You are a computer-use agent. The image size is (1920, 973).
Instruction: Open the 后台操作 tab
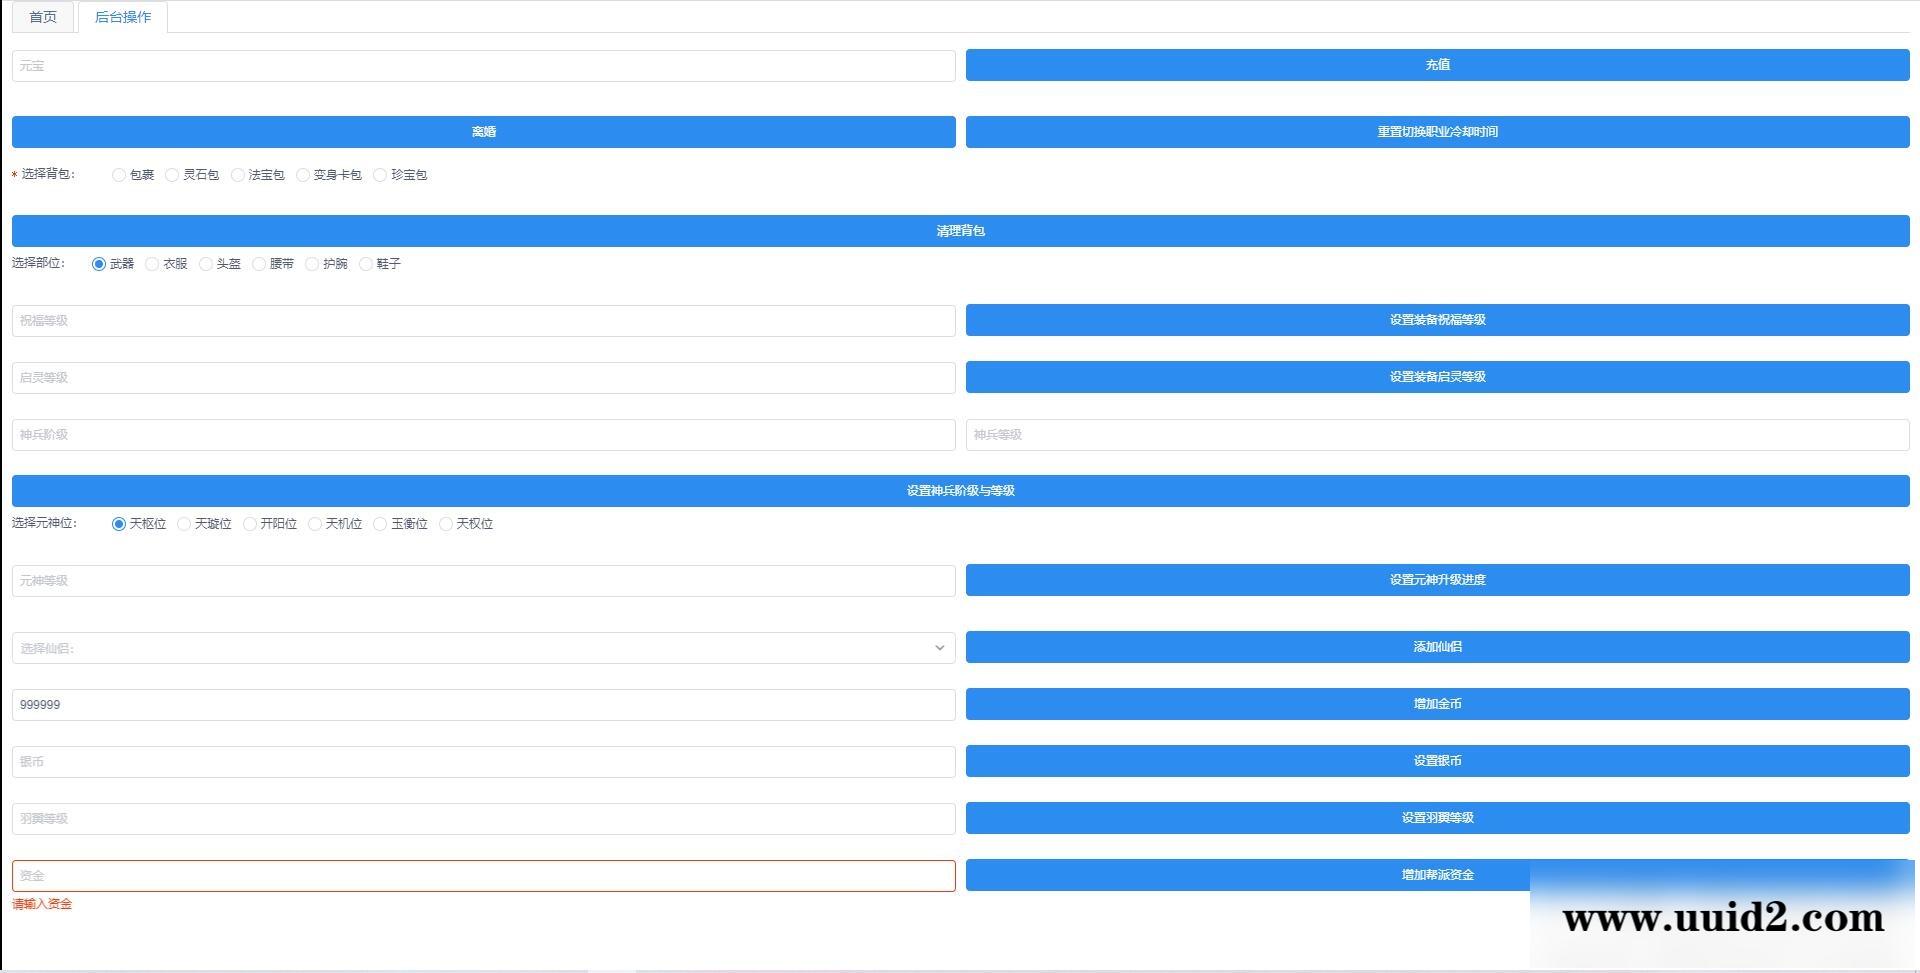tap(122, 17)
